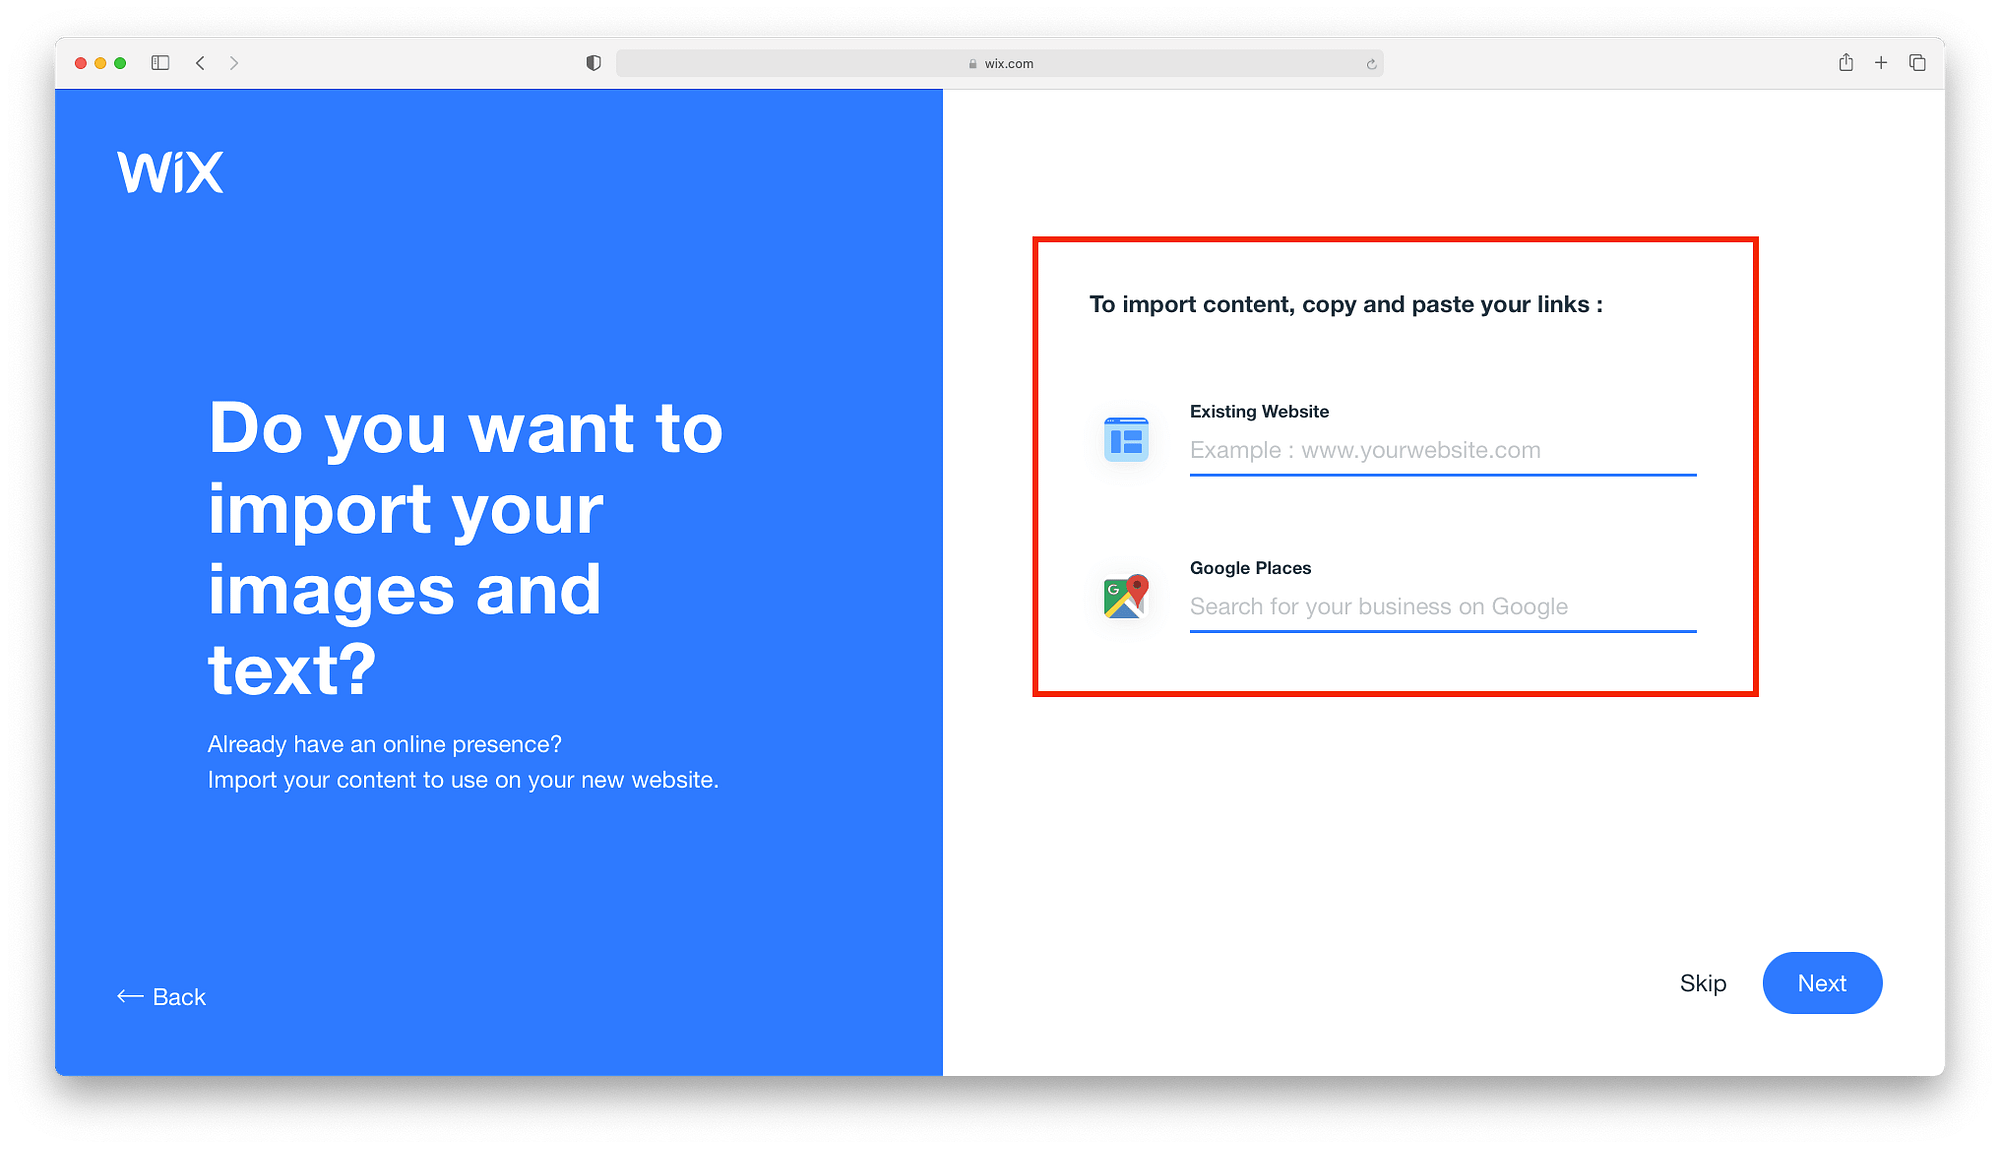Click the Existing Website import icon
2000x1149 pixels.
pyautogui.click(x=1125, y=437)
